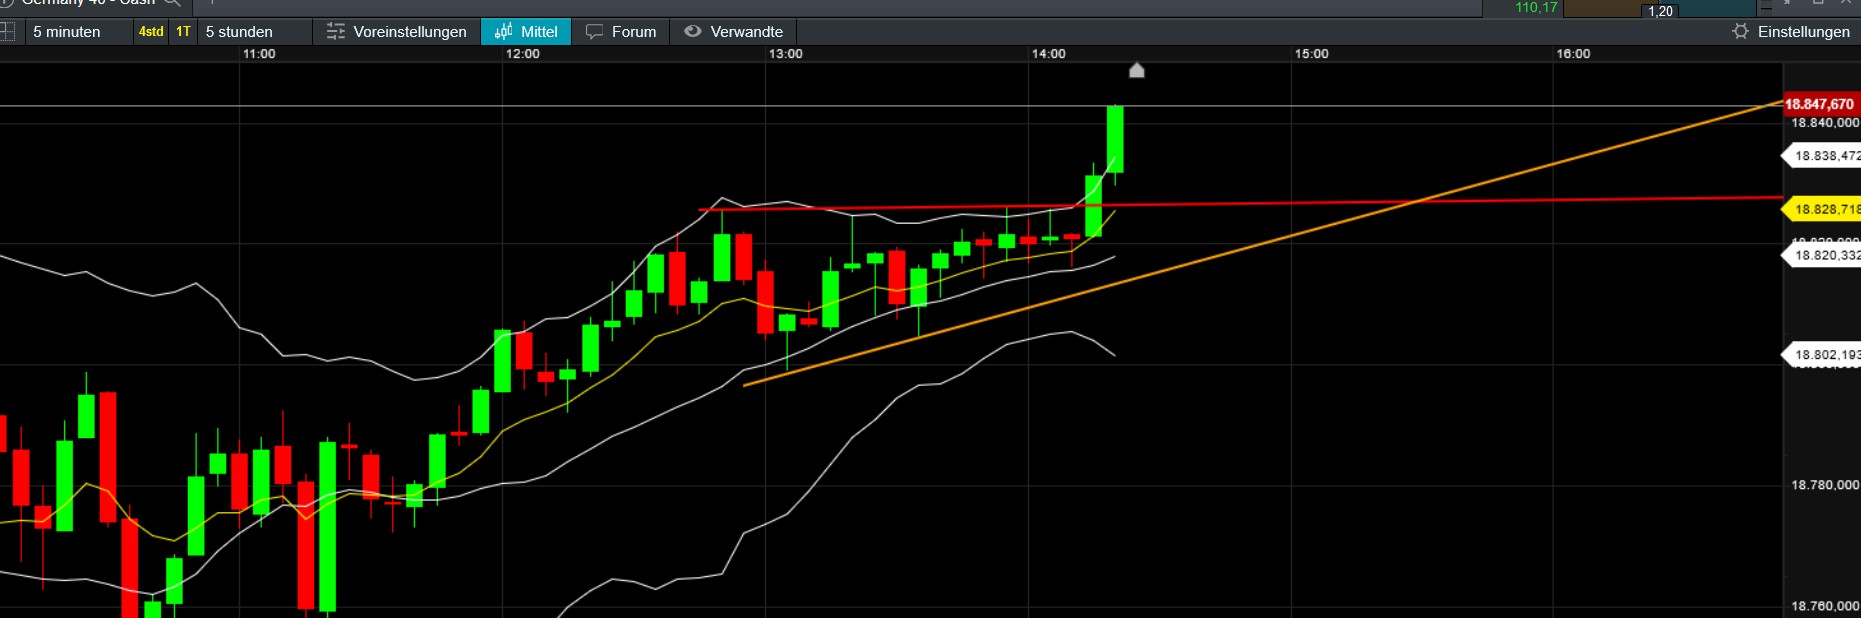Click the 12:00 time axis label
This screenshot has width=1861, height=618.
(522, 54)
